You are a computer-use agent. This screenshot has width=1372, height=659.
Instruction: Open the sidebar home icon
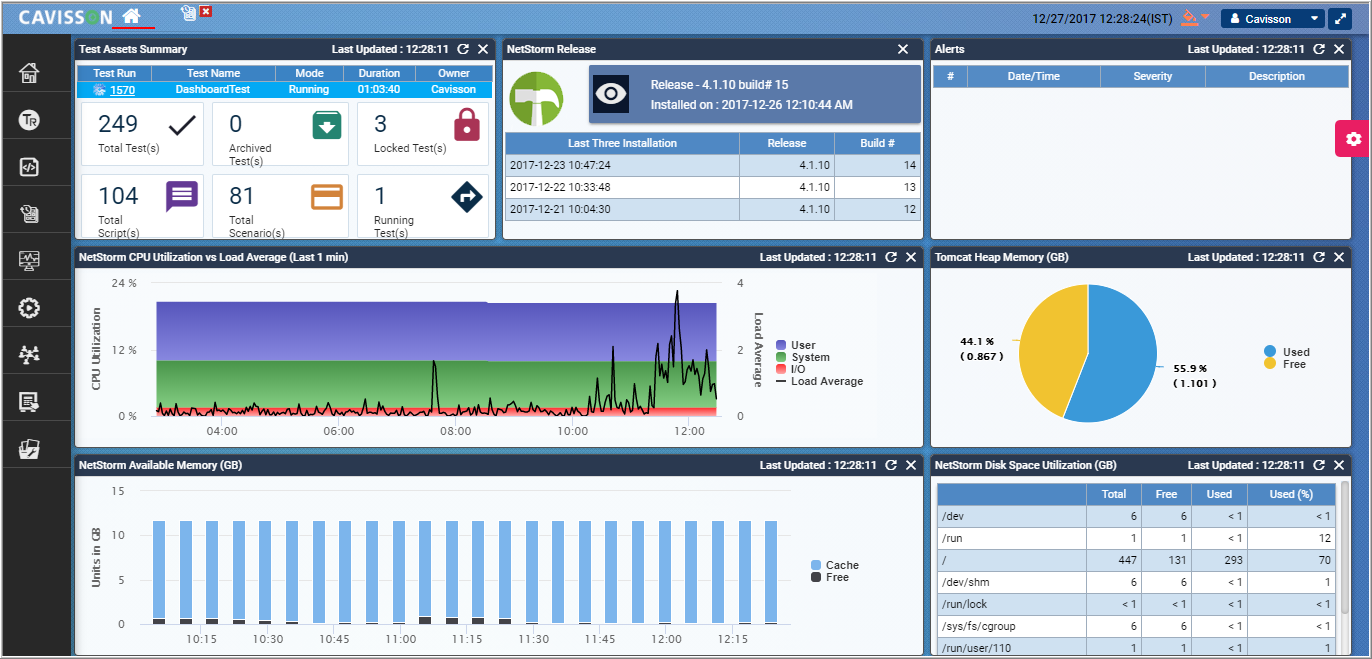point(29,73)
